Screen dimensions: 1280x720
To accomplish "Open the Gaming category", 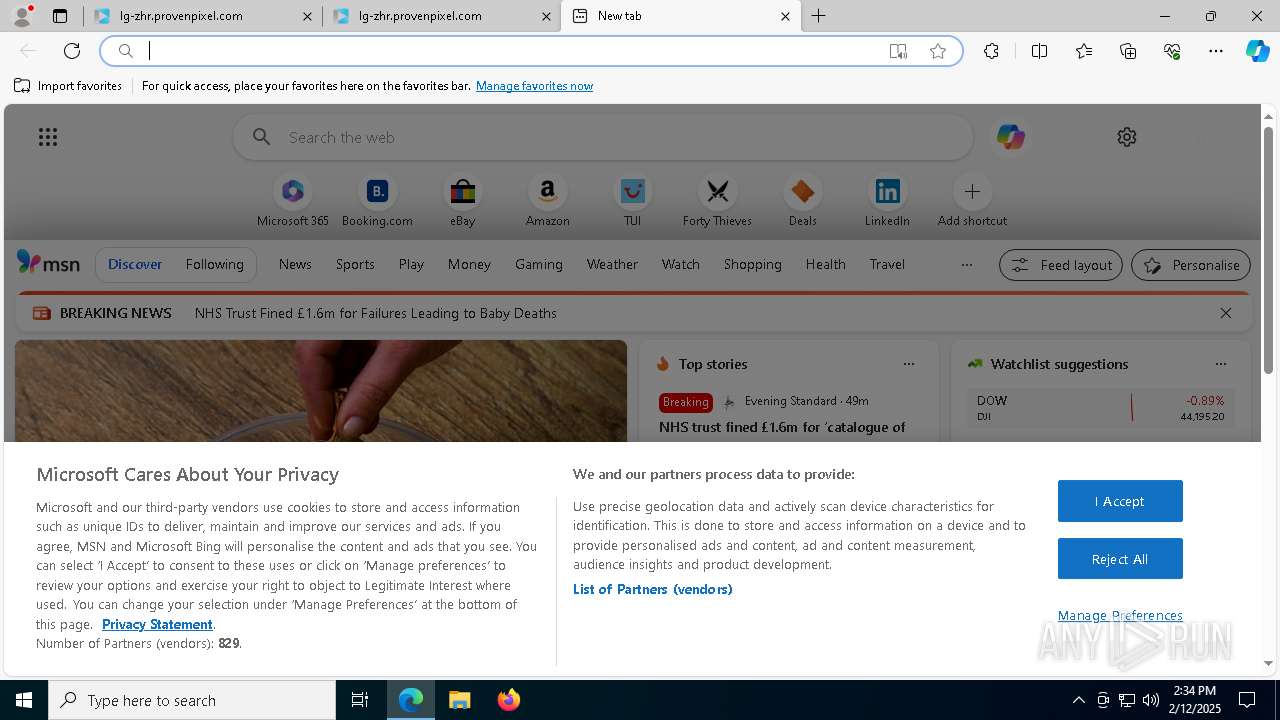I will tap(539, 264).
